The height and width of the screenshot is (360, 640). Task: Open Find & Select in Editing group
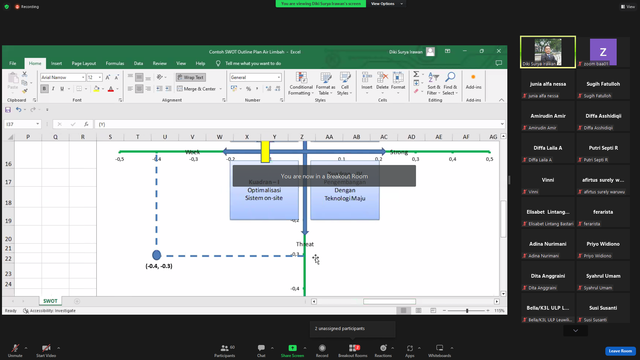click(x=450, y=84)
